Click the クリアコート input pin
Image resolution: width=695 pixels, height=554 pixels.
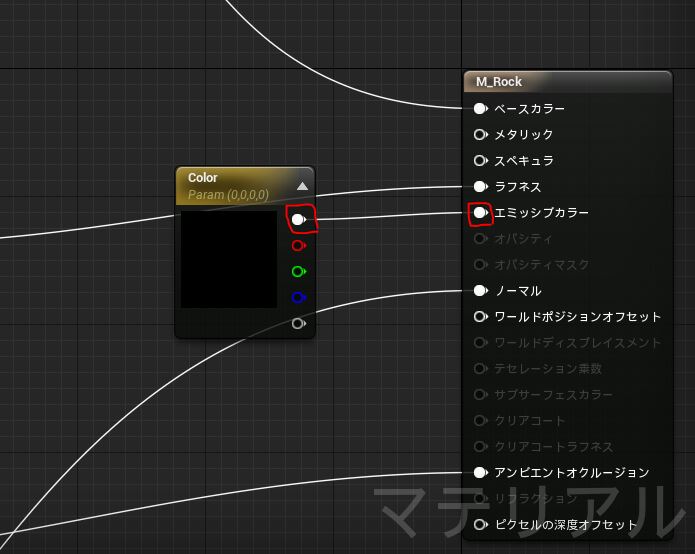480,420
